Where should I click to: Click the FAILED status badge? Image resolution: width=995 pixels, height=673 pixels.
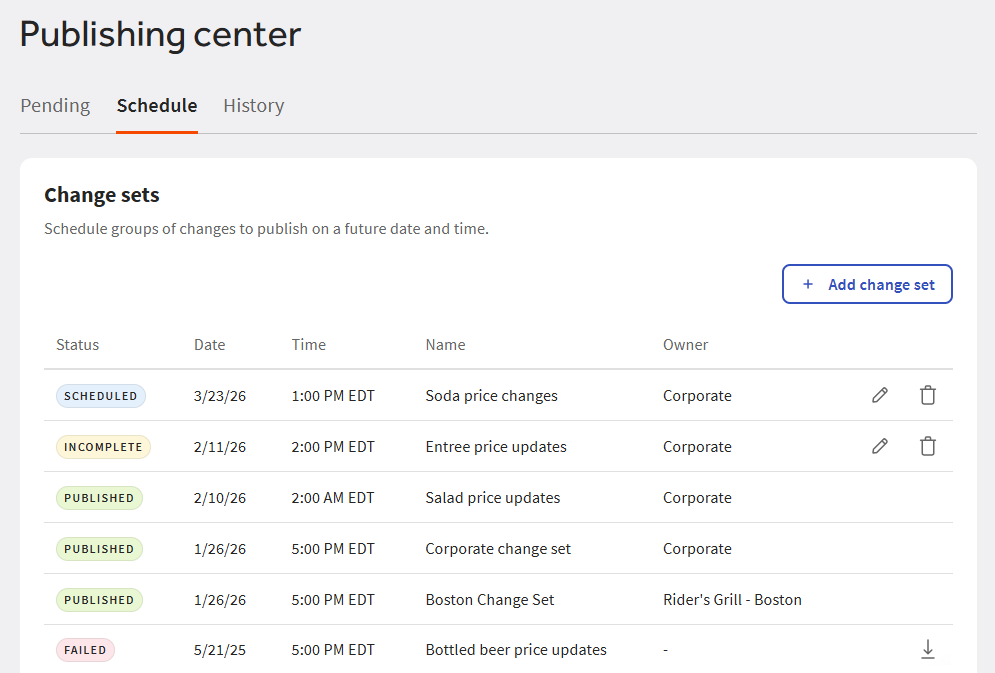(85, 649)
